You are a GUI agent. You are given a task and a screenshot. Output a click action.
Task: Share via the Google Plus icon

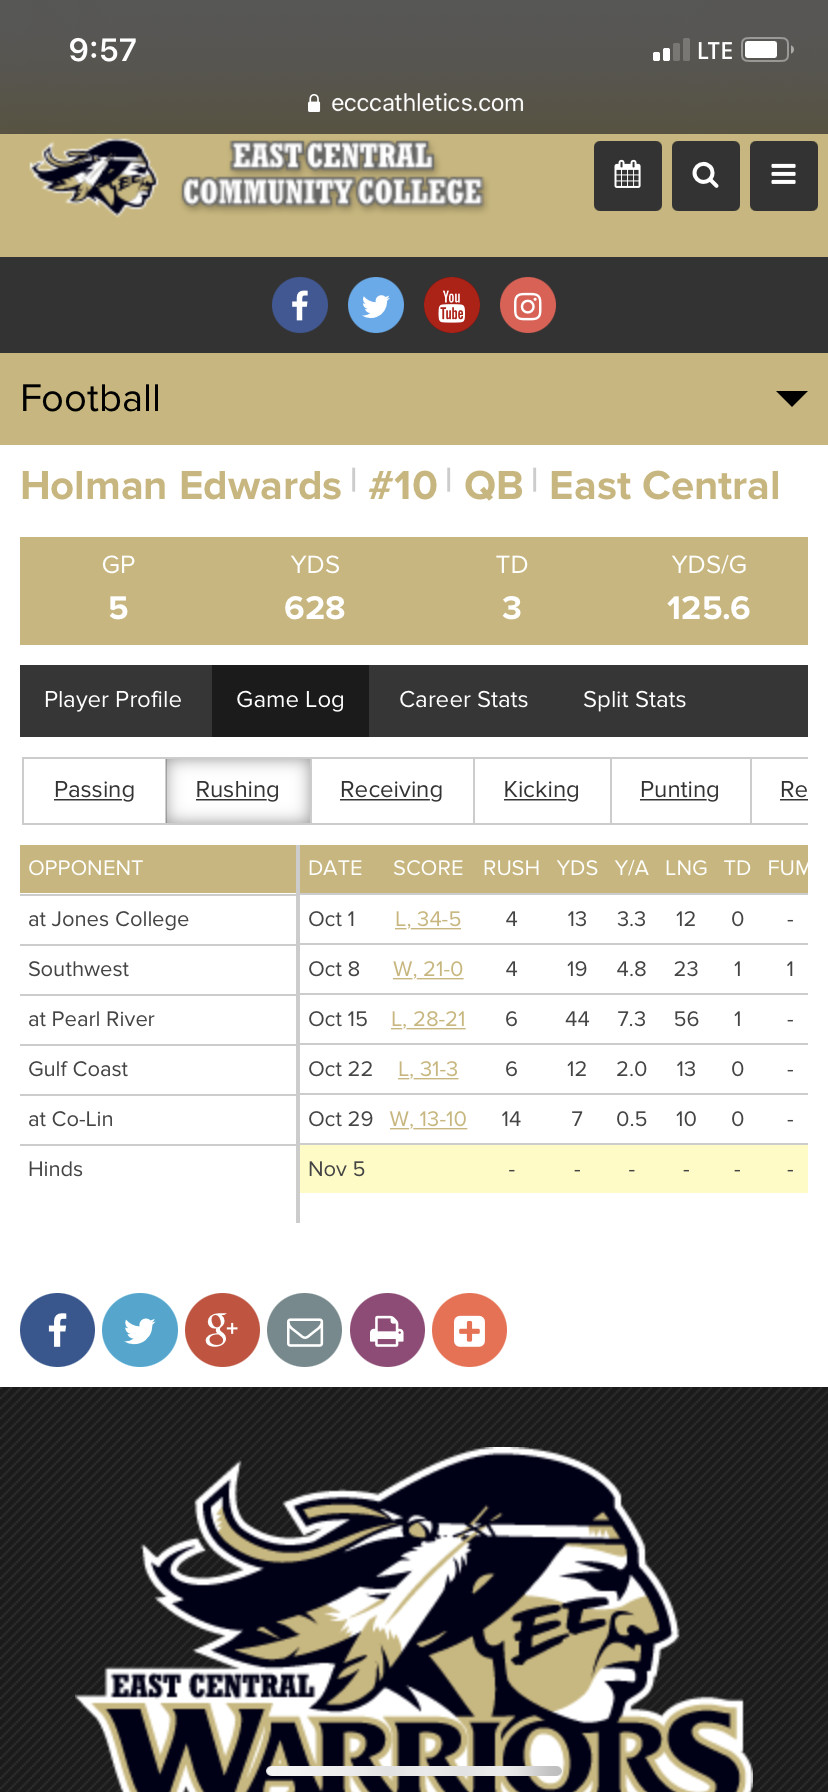pos(222,1330)
